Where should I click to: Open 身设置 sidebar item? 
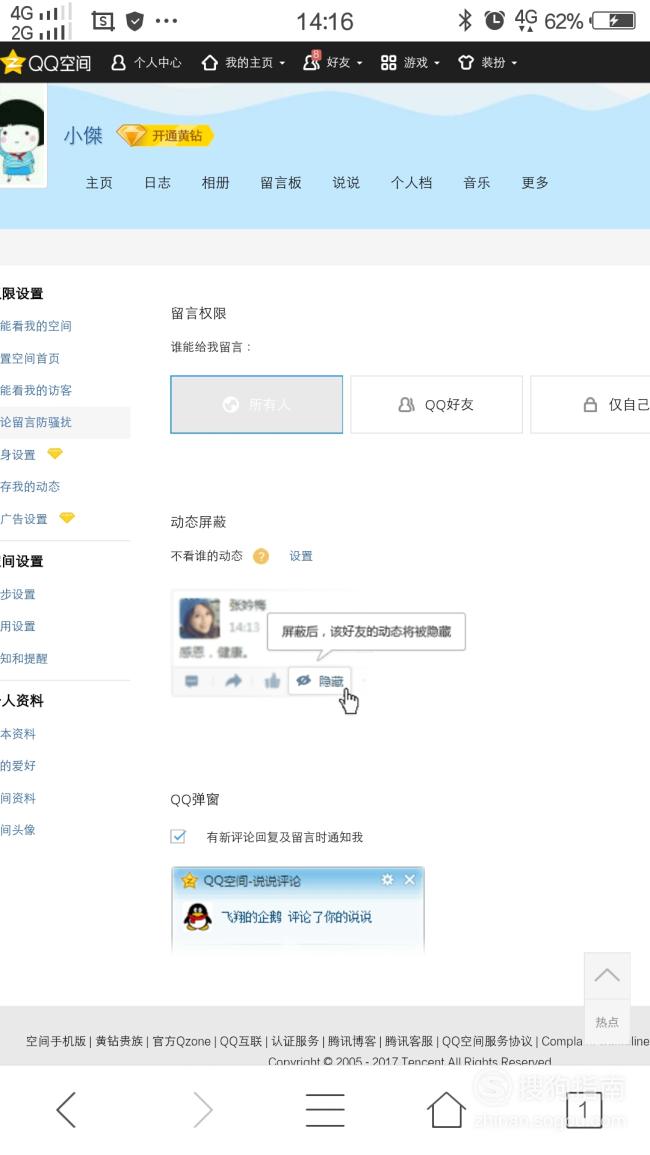(18, 454)
